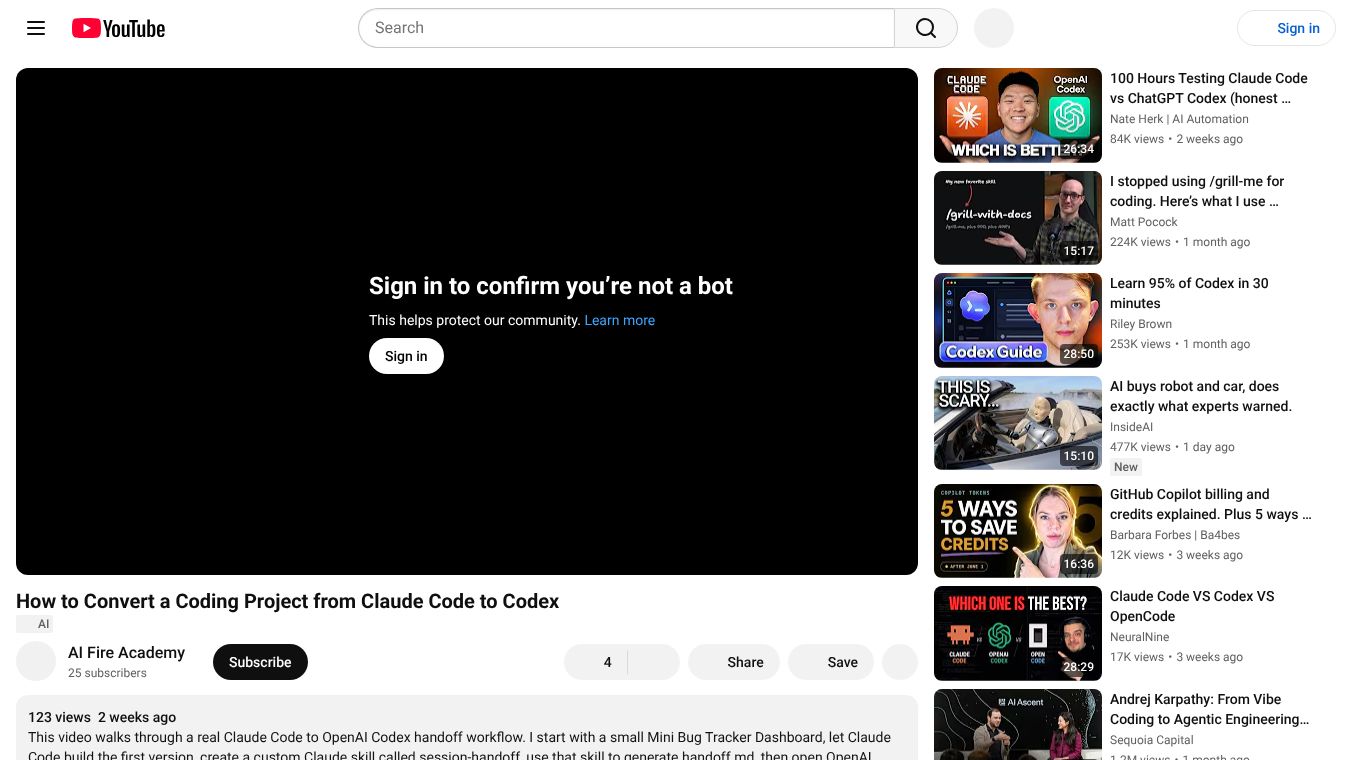Click the Matt Pocock channel name
The image size is (1352, 760).
point(1144,222)
